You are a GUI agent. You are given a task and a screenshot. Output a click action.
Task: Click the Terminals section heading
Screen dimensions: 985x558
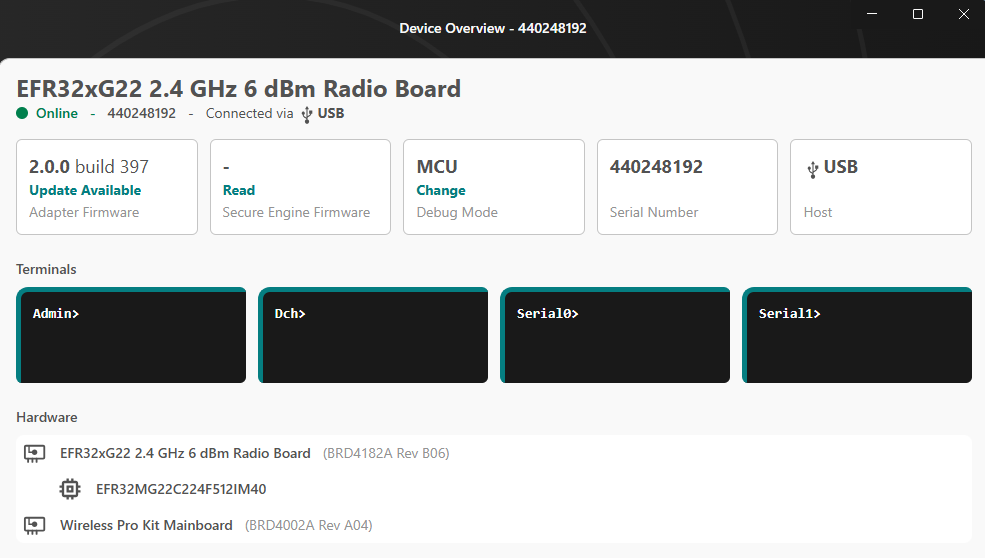pyautogui.click(x=46, y=270)
